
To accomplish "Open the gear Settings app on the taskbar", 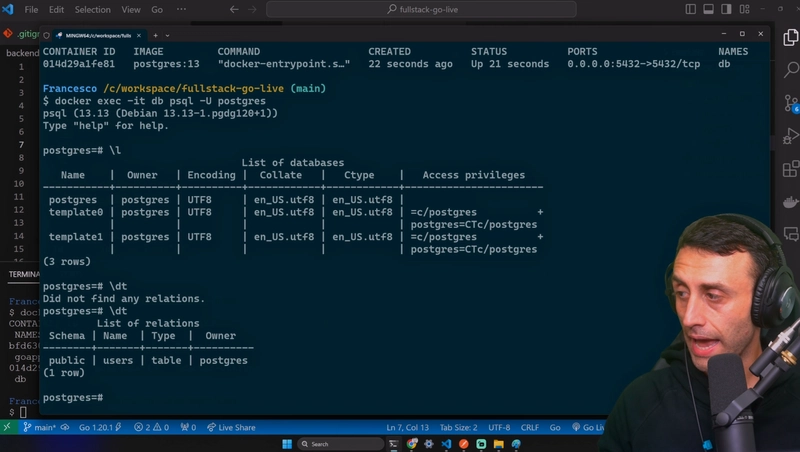I will click(429, 444).
